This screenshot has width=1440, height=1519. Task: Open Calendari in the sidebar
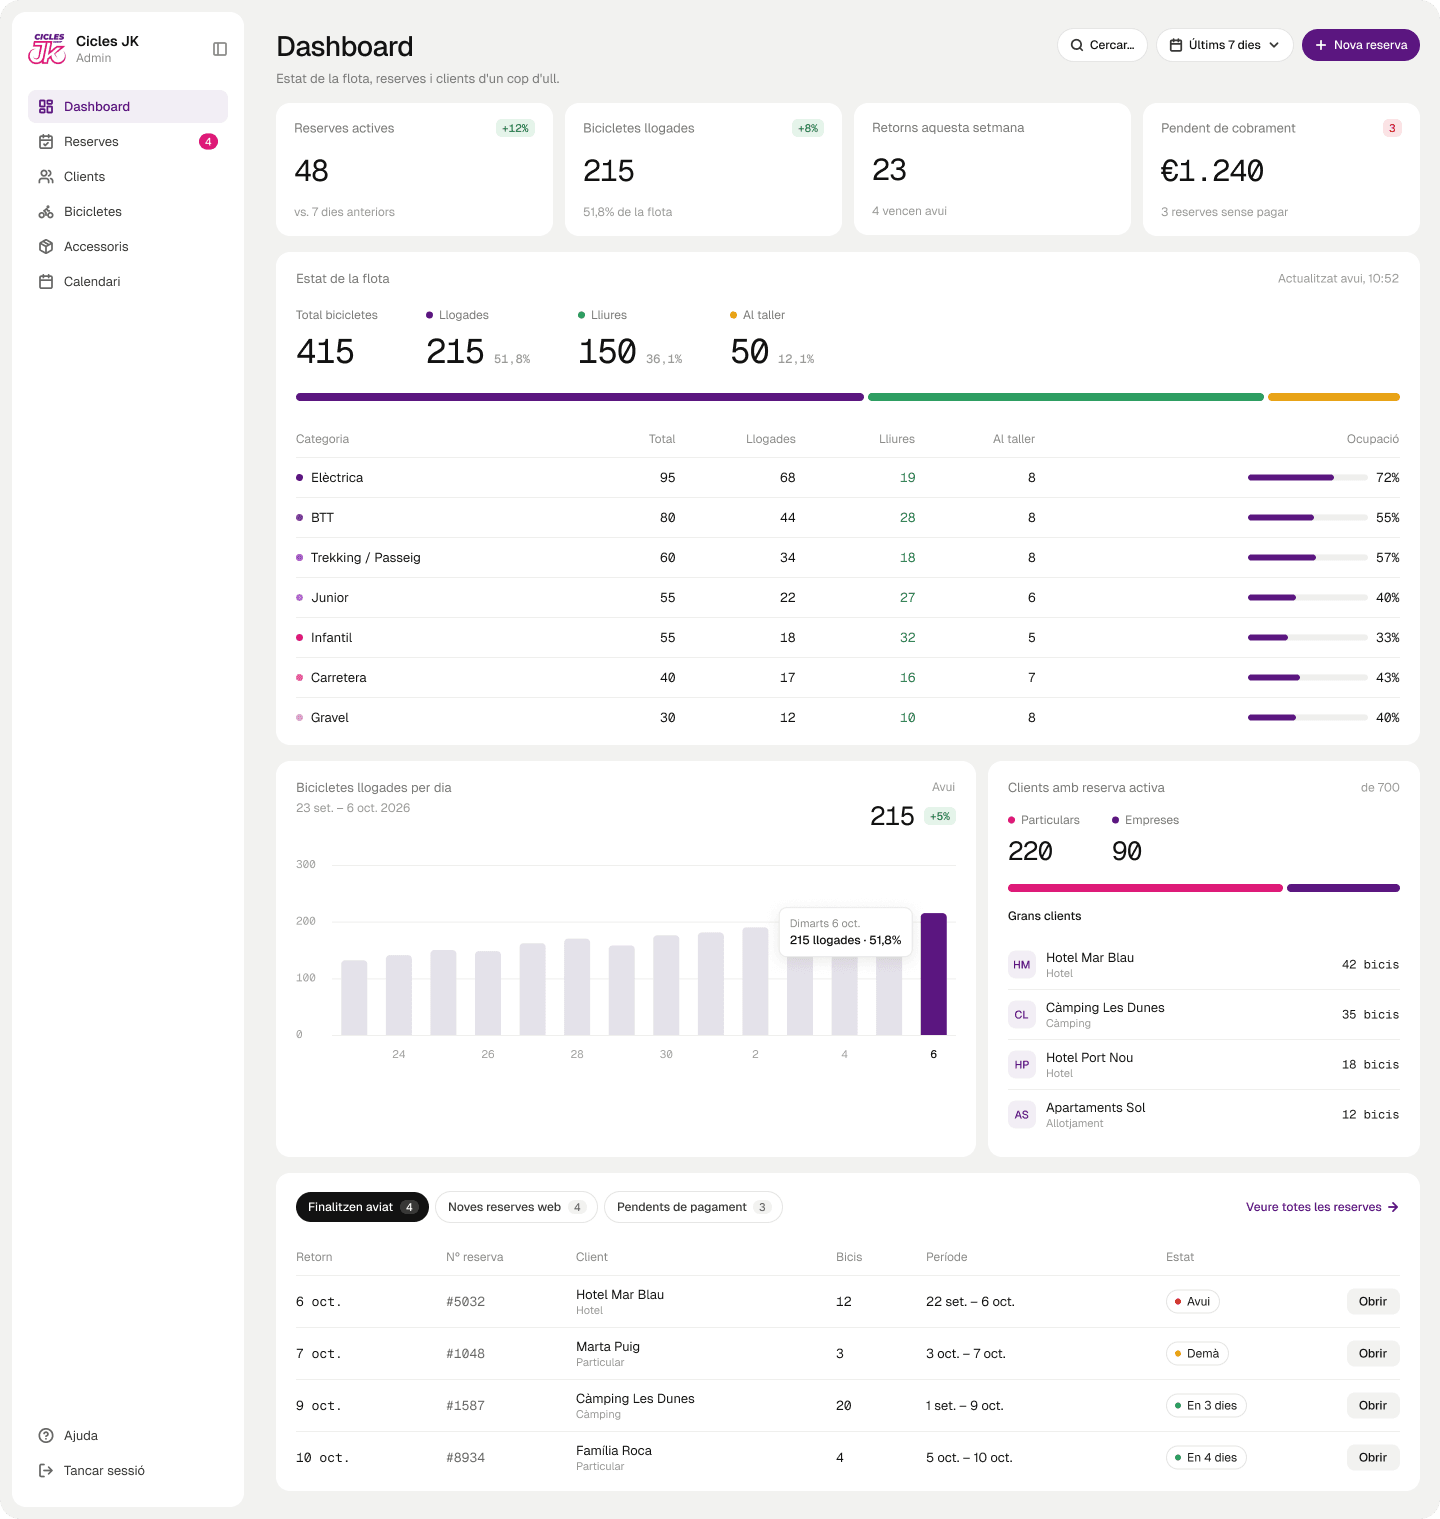[x=128, y=282]
